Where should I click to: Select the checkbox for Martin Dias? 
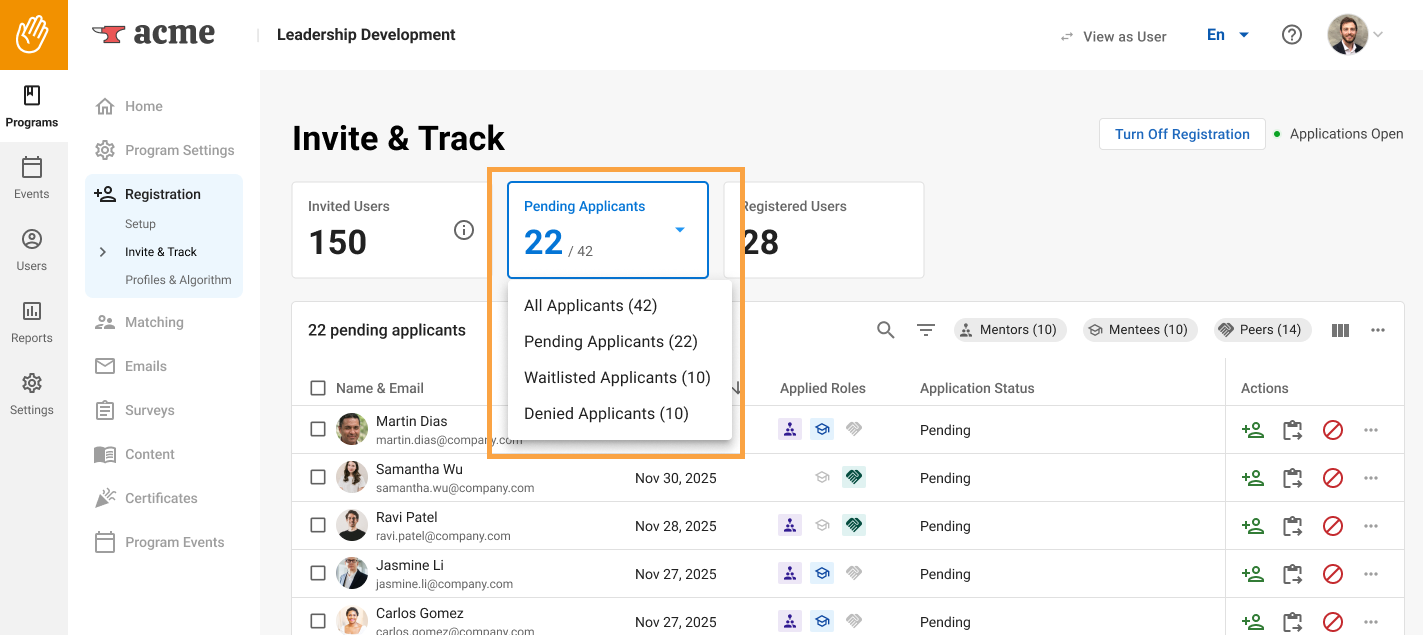click(318, 429)
